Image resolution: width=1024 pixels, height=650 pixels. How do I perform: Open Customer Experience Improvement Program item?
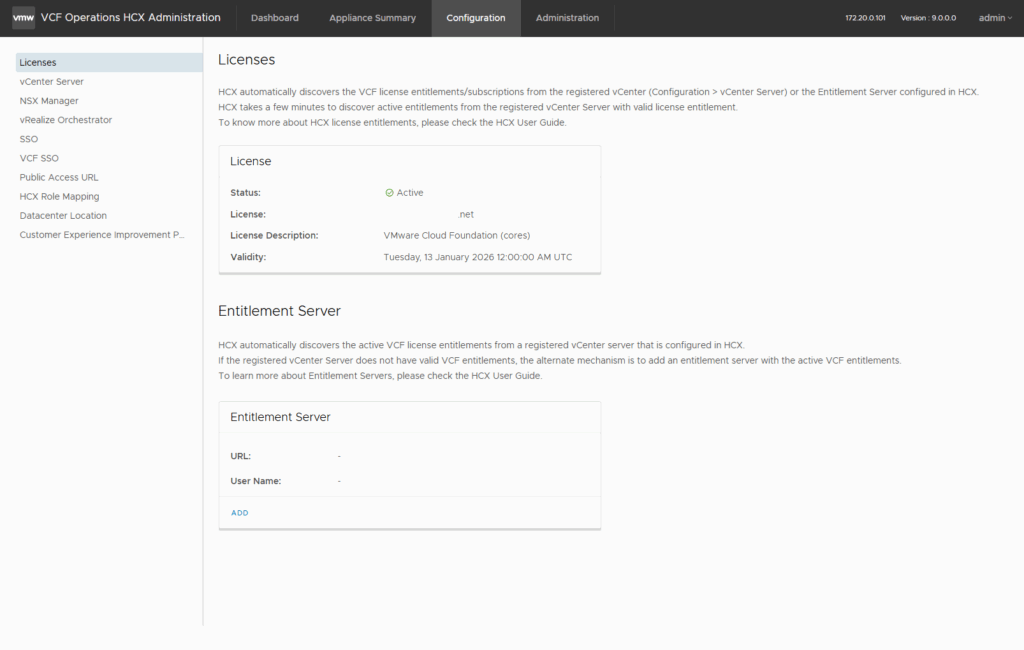pos(102,235)
